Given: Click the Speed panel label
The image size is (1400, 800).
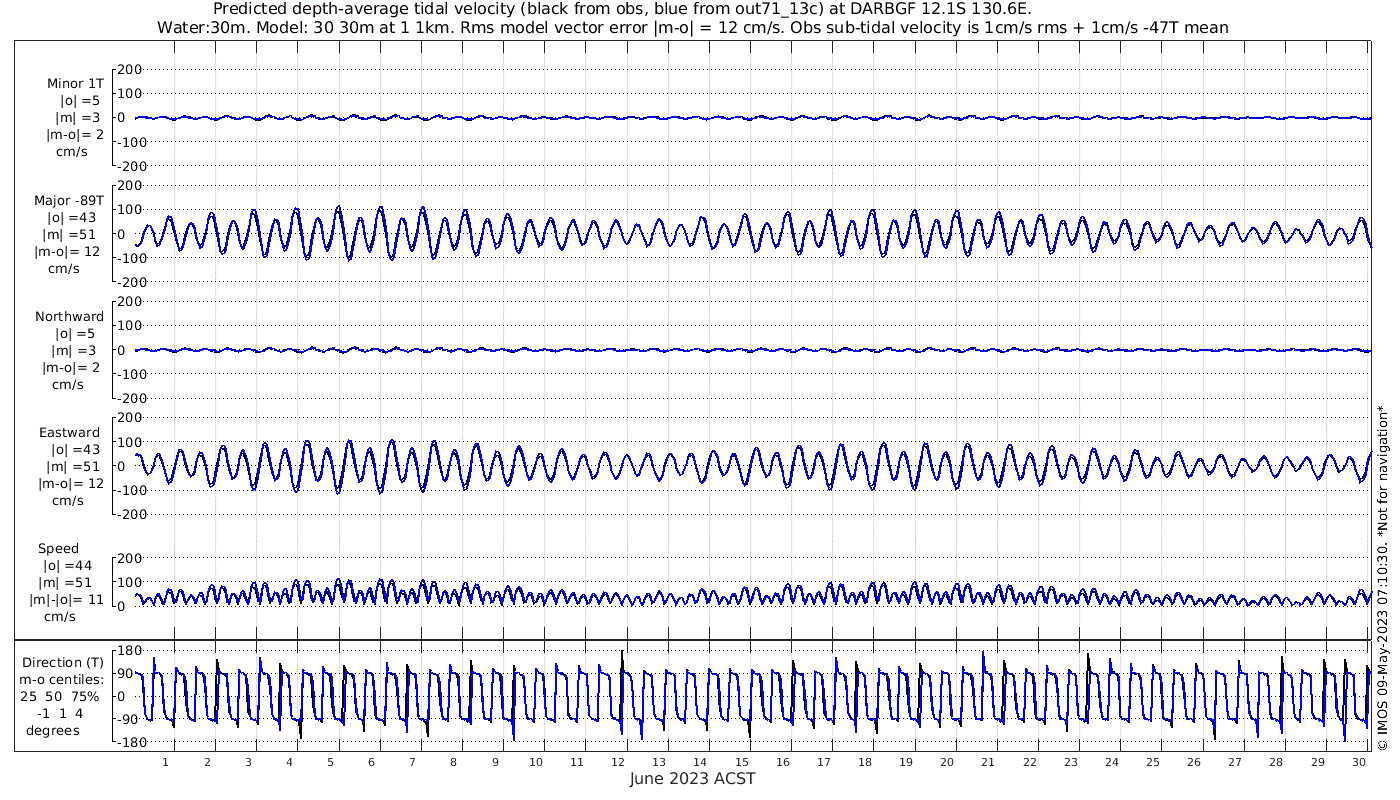Looking at the screenshot, I should 59,549.
